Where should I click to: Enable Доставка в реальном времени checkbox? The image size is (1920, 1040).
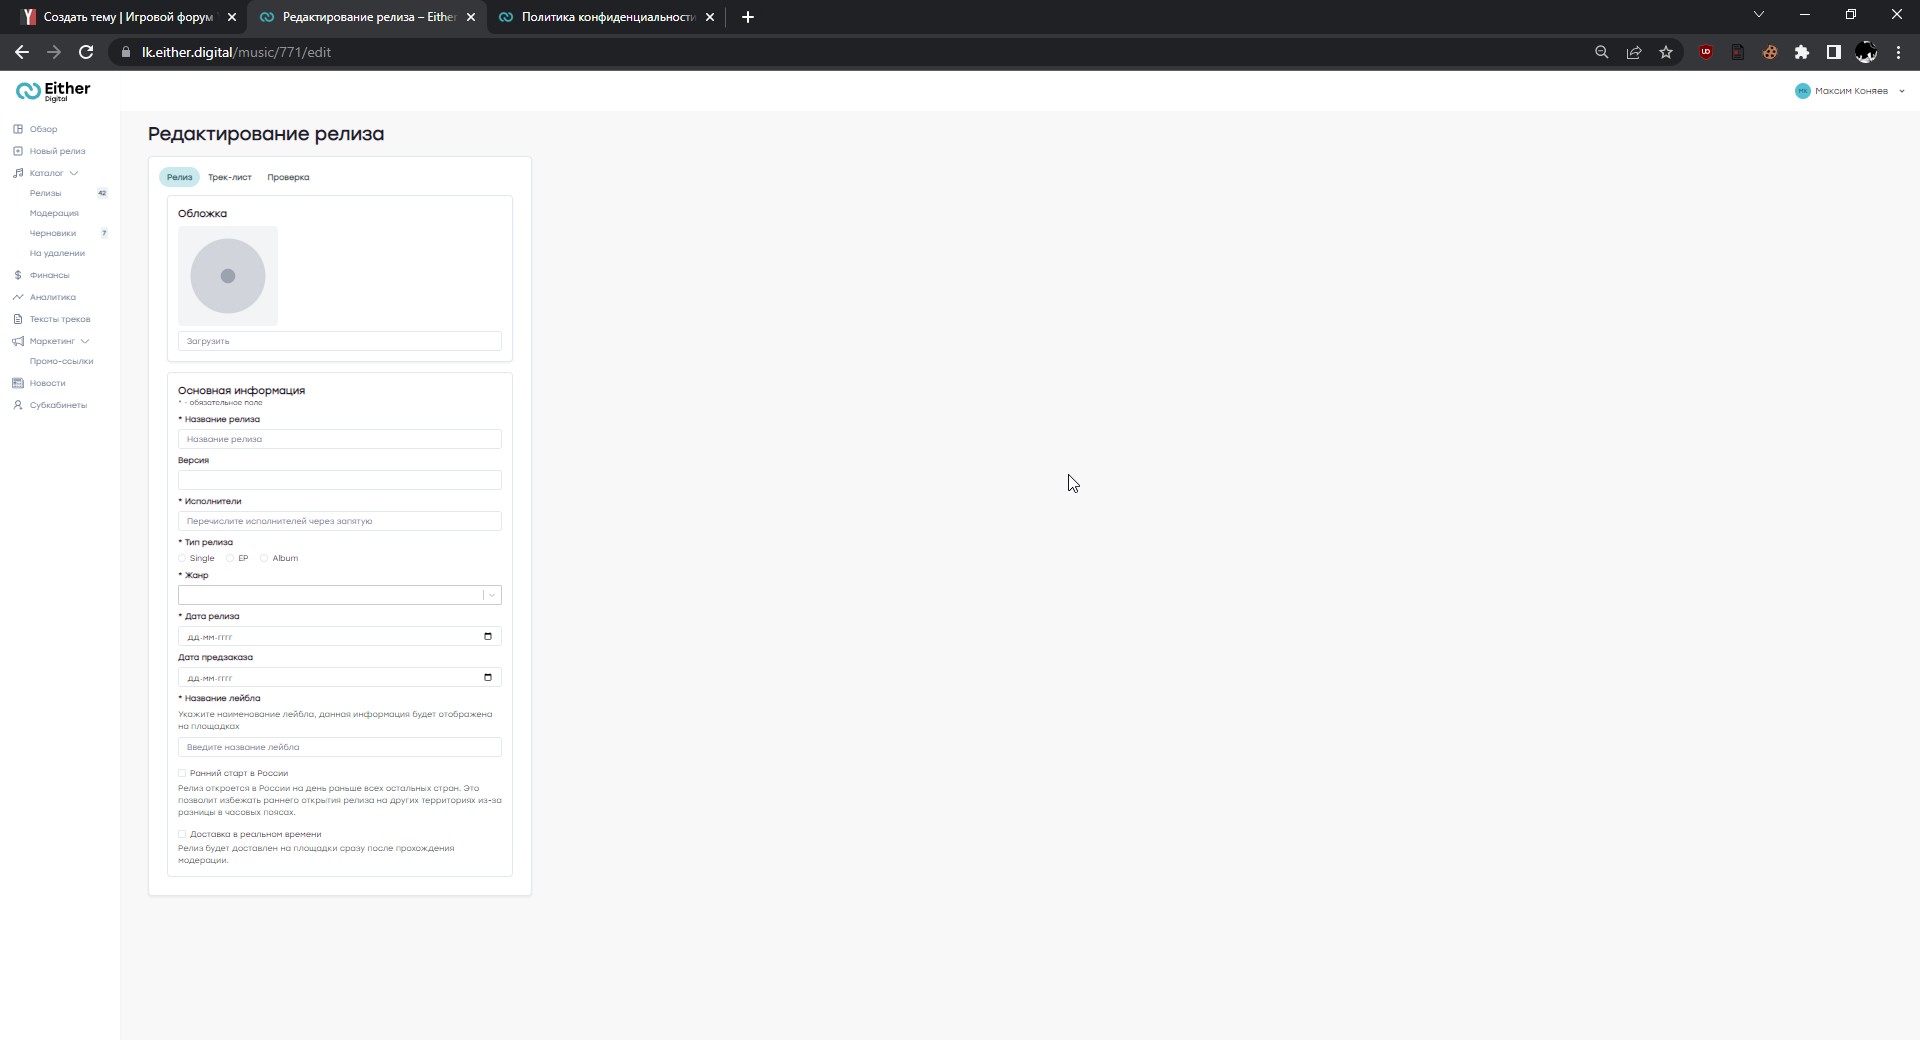point(182,834)
